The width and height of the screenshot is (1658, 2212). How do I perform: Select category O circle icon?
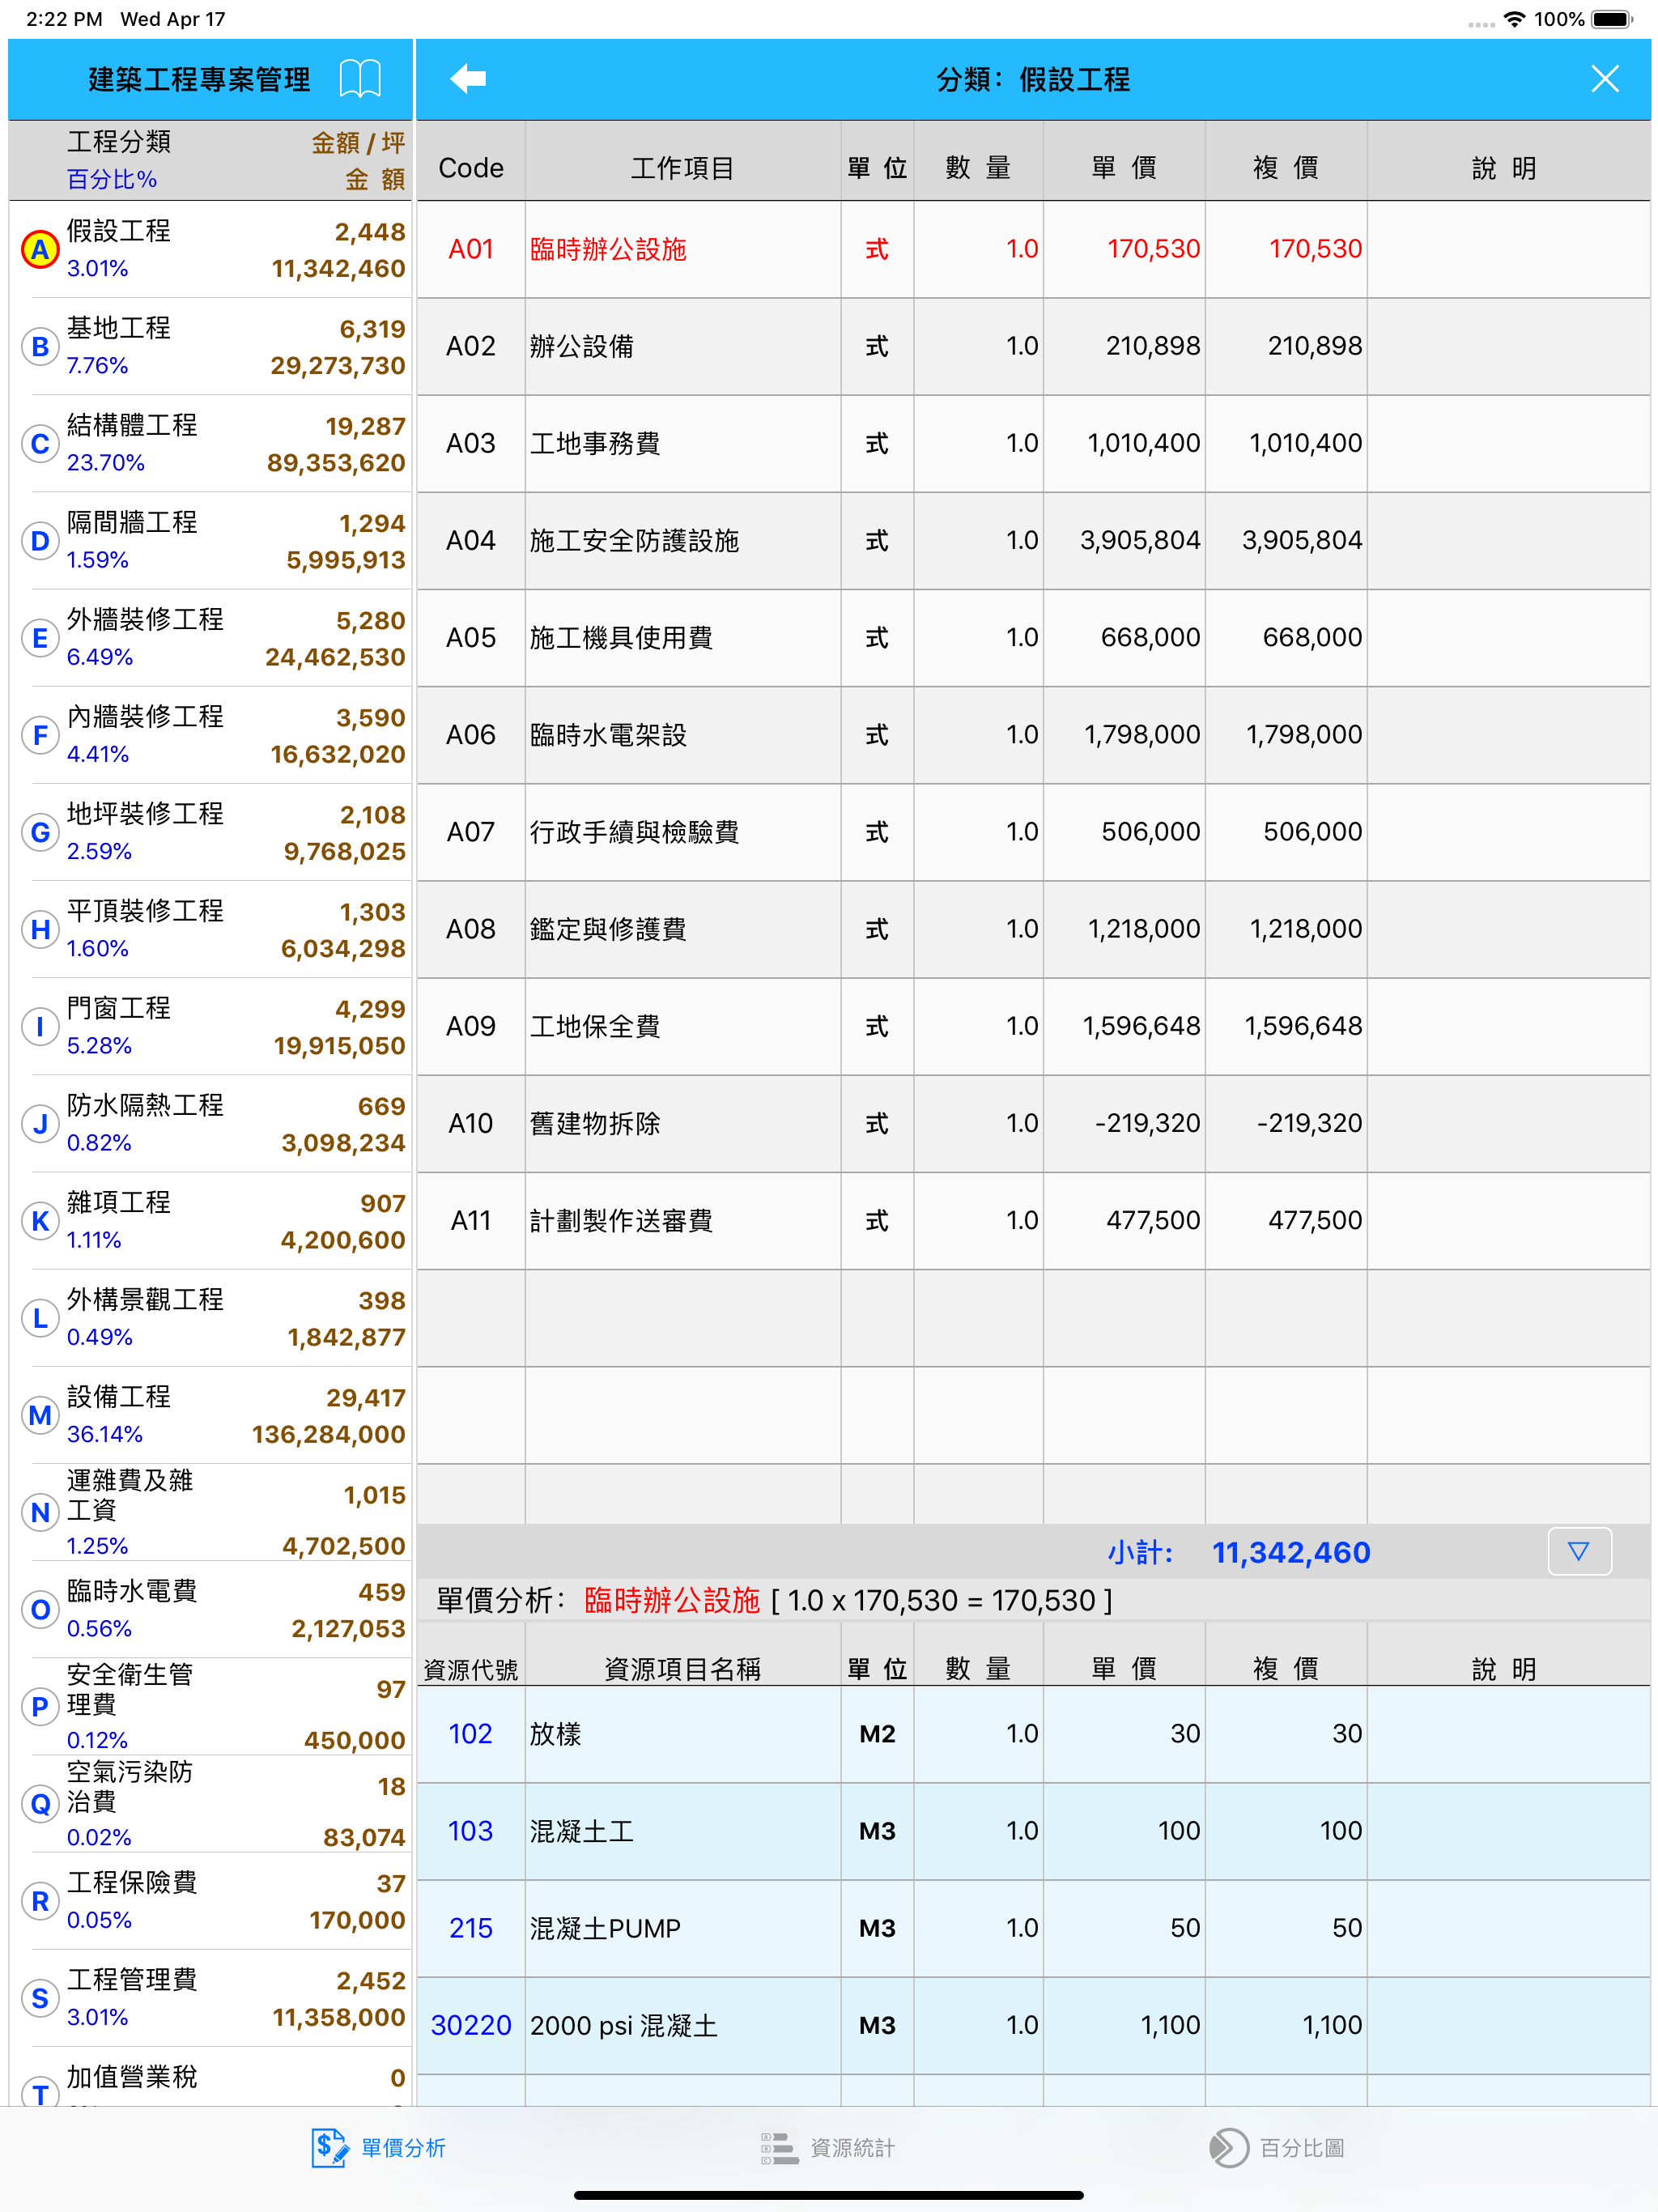click(40, 1609)
